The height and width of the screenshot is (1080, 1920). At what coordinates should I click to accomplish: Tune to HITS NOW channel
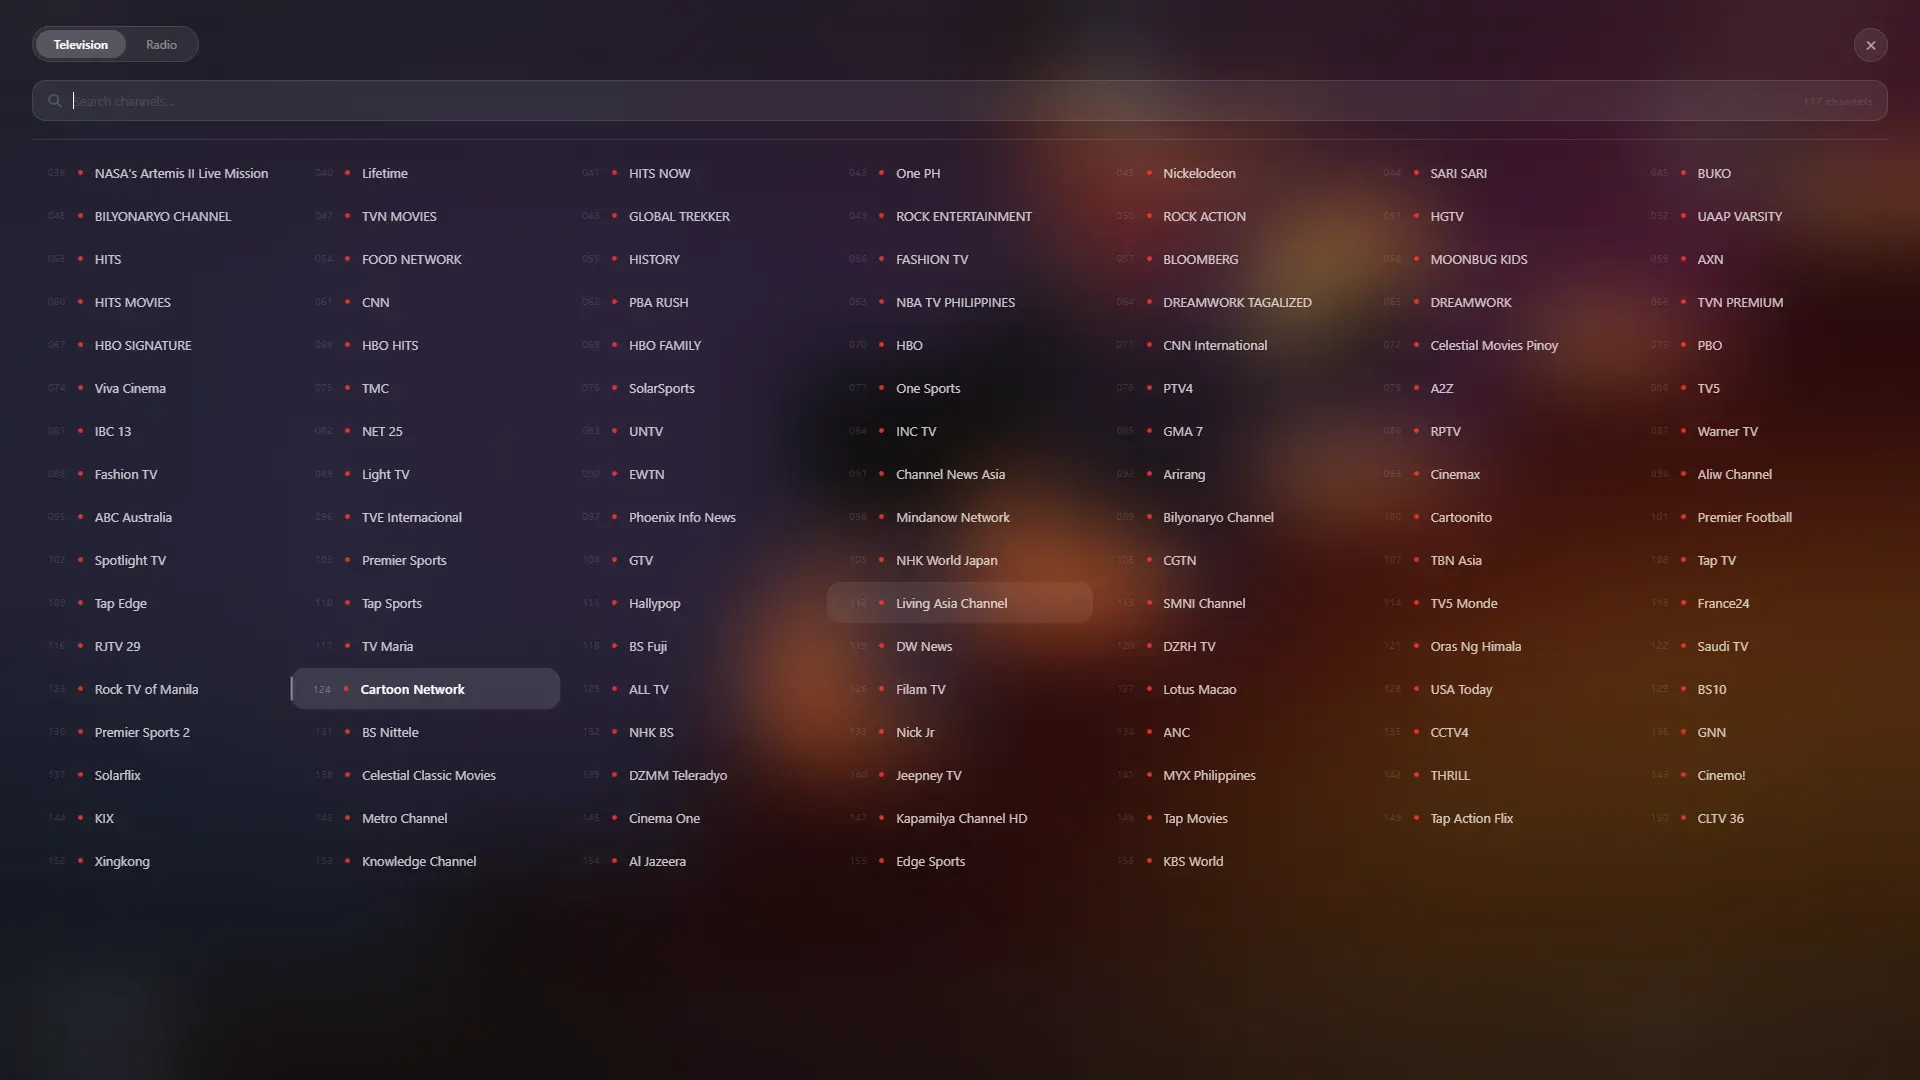(x=692, y=173)
